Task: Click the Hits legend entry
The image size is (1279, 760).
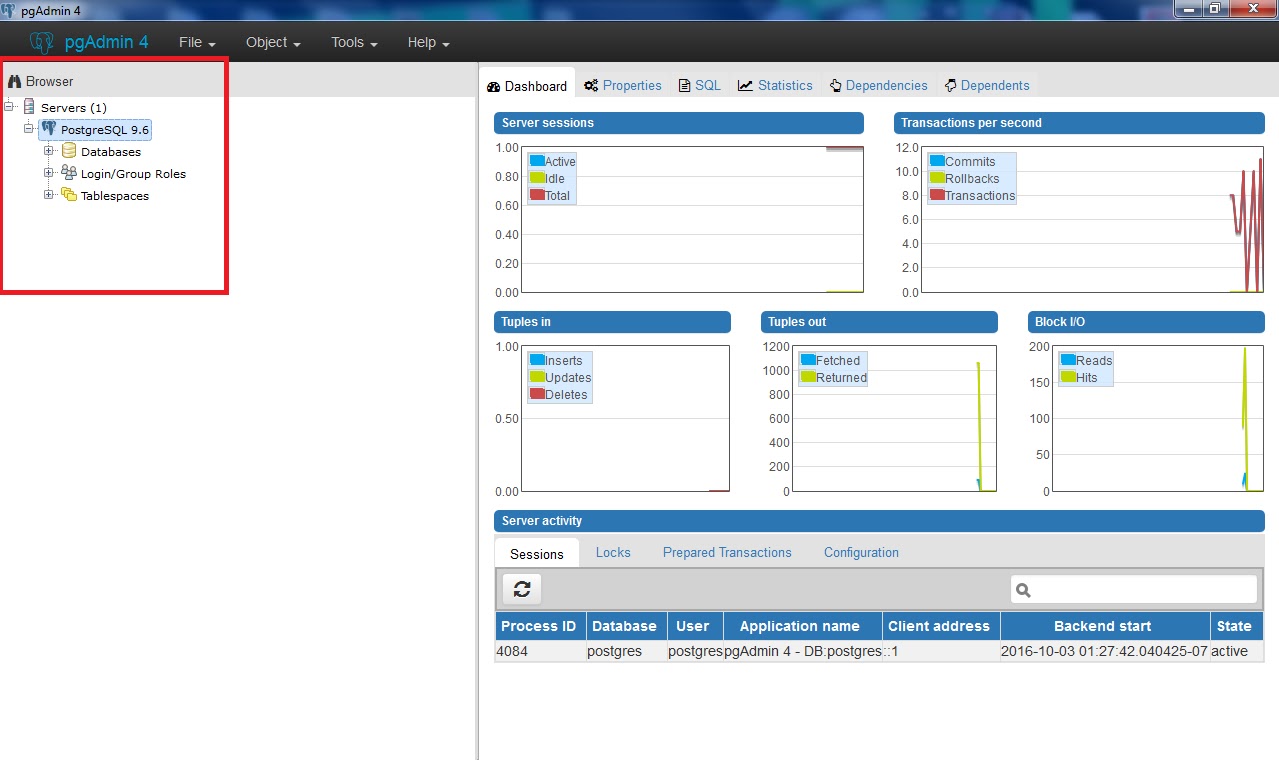Action: 1078,377
